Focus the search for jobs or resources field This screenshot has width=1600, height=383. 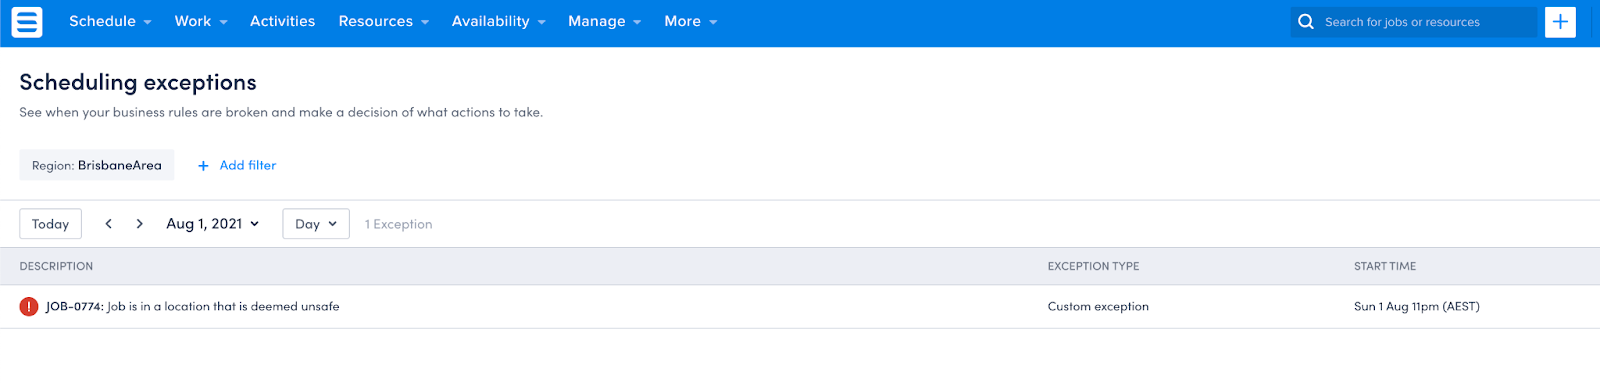point(1425,22)
